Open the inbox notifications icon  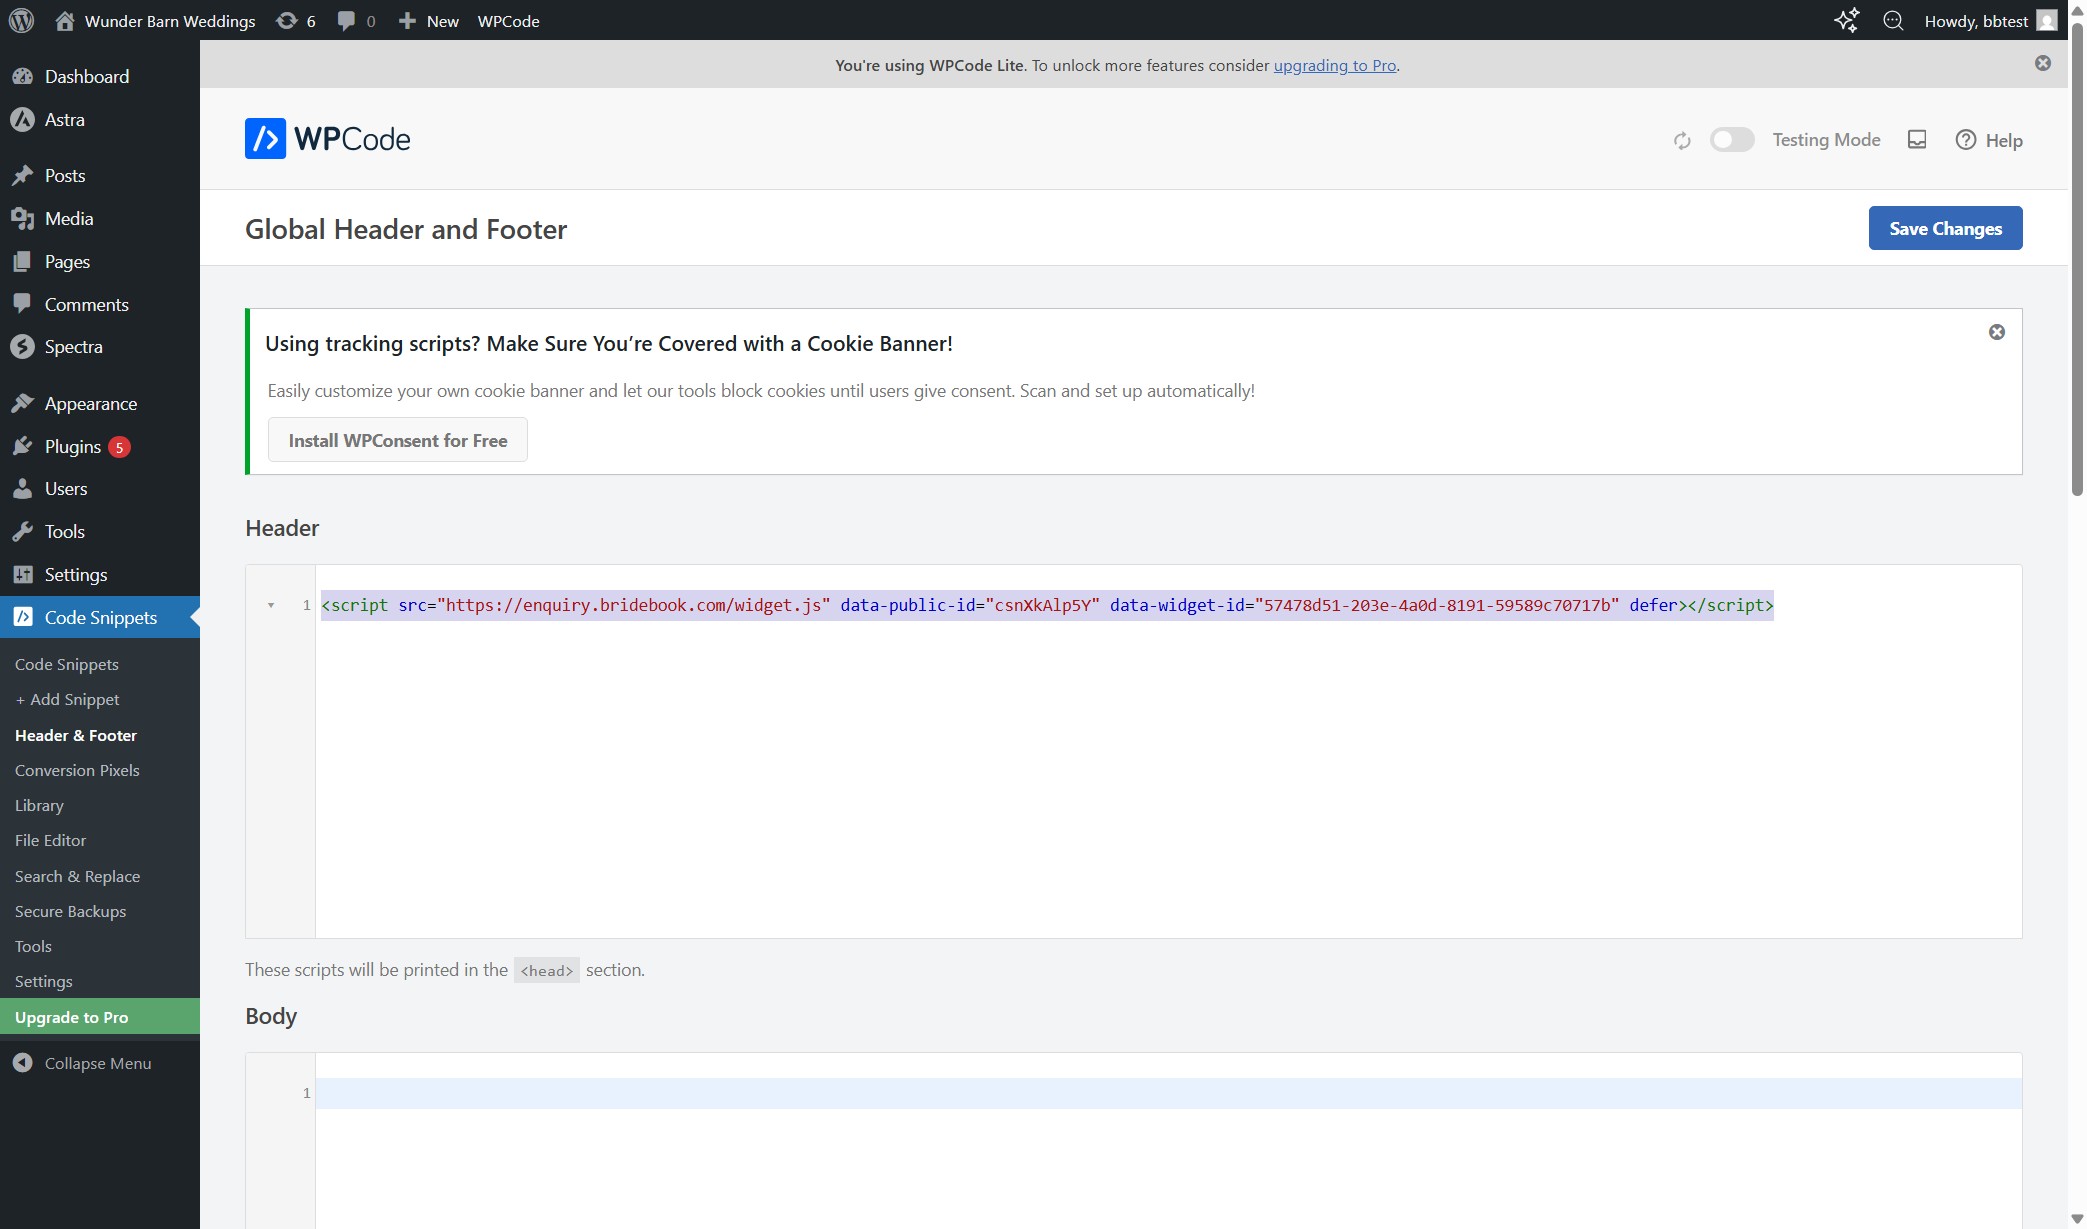point(1917,140)
